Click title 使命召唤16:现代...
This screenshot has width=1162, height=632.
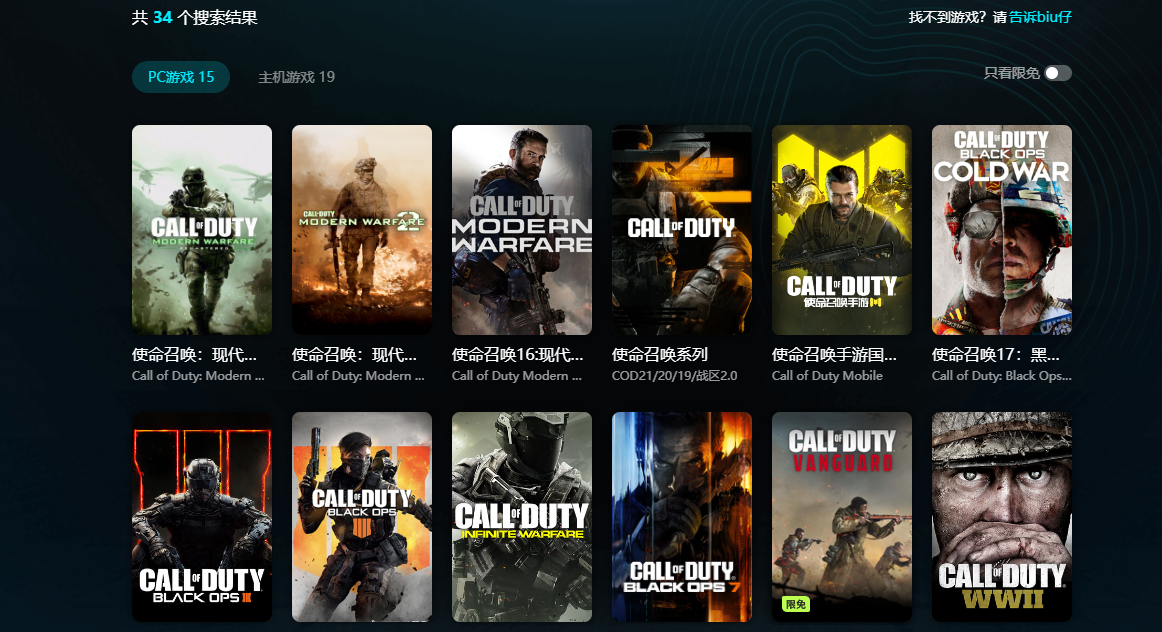517,355
